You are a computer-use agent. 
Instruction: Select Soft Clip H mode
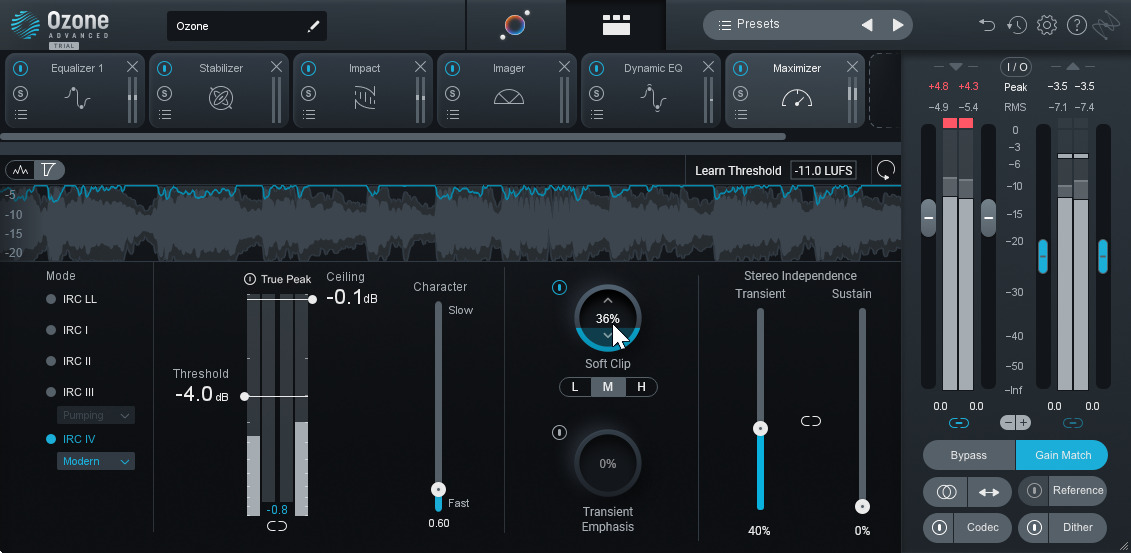pos(641,387)
